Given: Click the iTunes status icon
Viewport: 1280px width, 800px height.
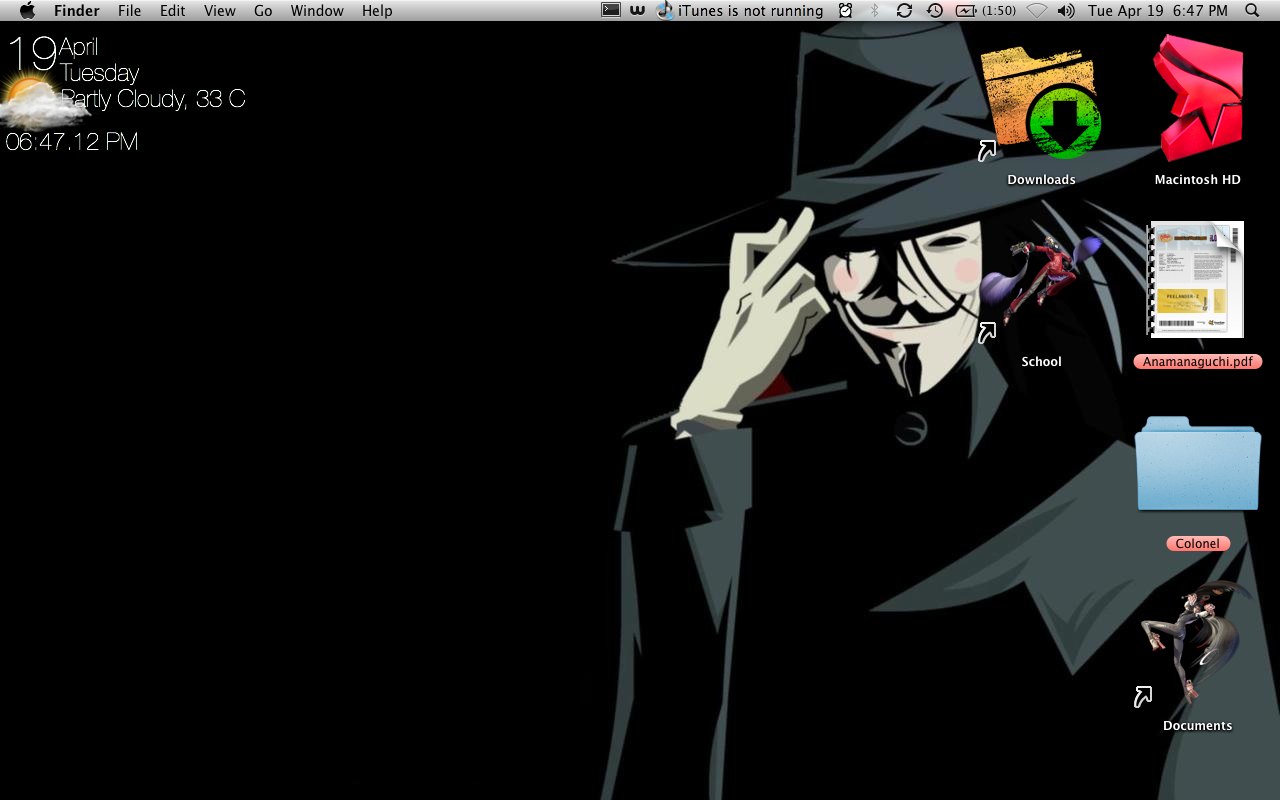Looking at the screenshot, I should pos(665,10).
